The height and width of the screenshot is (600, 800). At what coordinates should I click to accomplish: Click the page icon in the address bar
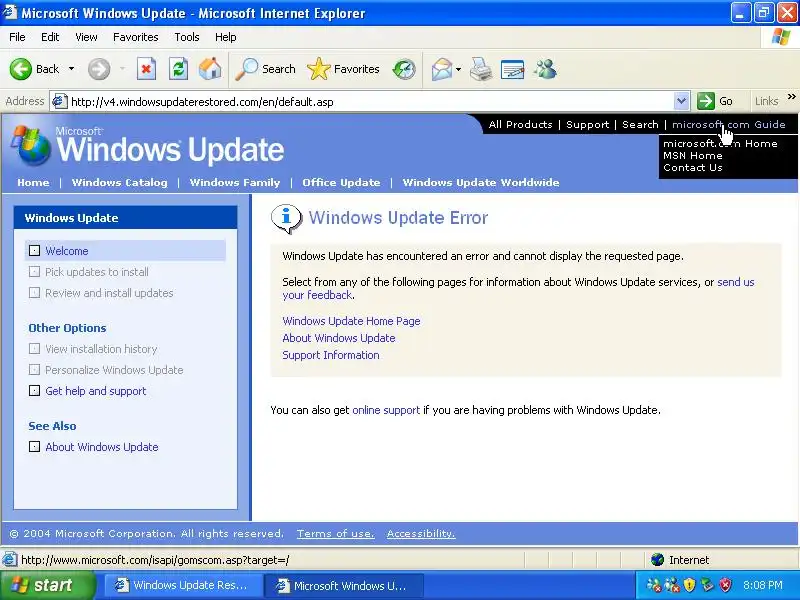(60, 101)
